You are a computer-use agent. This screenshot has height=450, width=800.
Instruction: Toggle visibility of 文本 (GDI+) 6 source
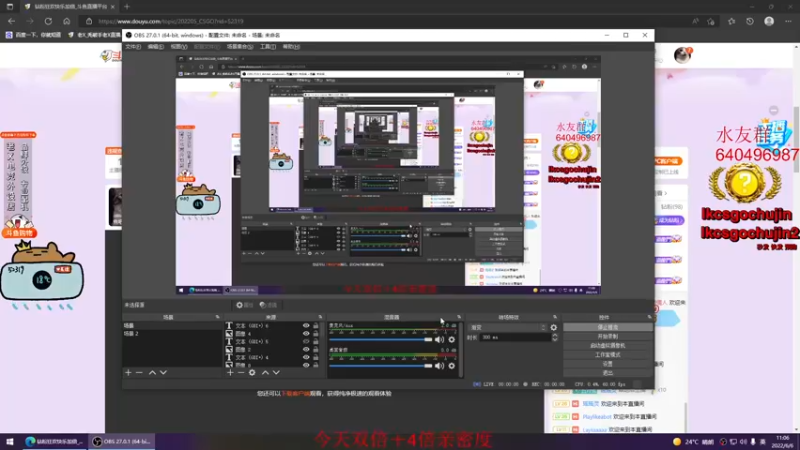point(306,326)
